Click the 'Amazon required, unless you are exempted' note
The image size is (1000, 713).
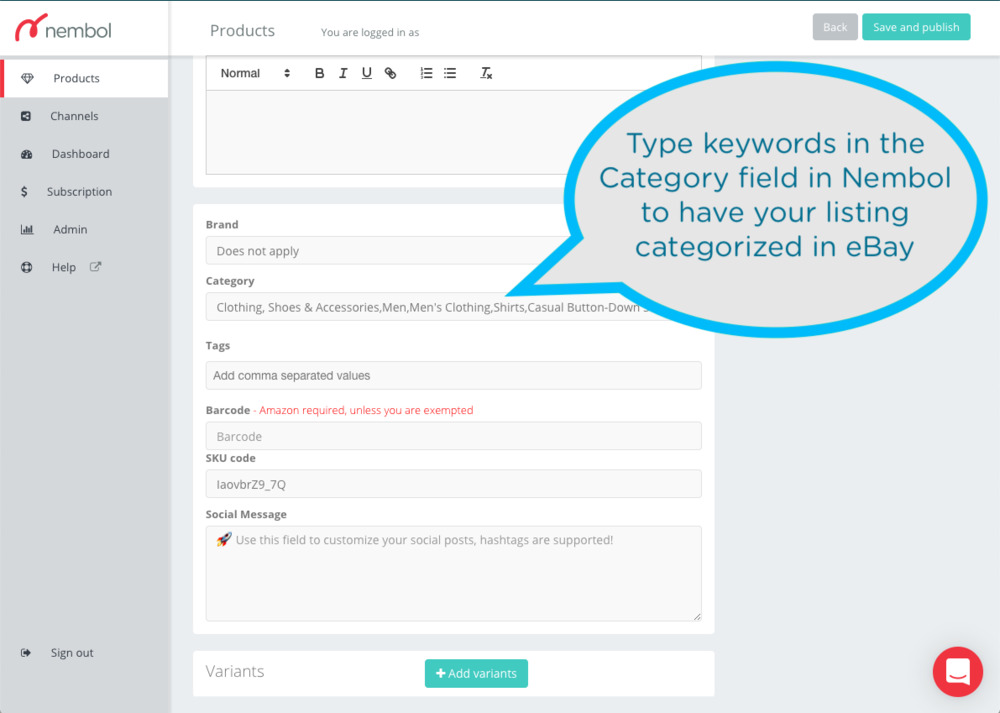pos(366,410)
